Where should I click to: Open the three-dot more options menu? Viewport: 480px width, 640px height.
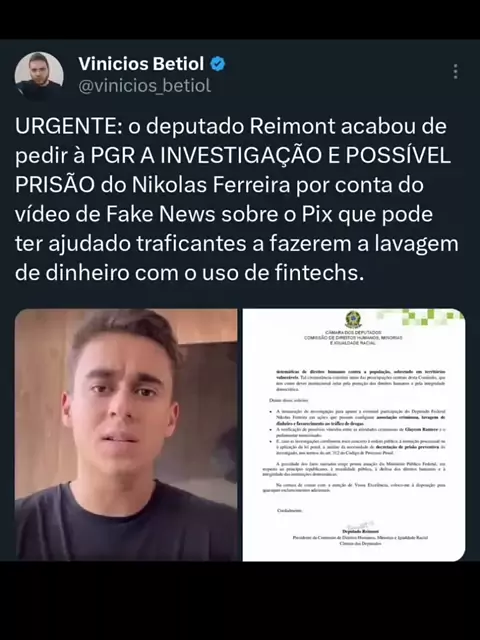click(456, 71)
